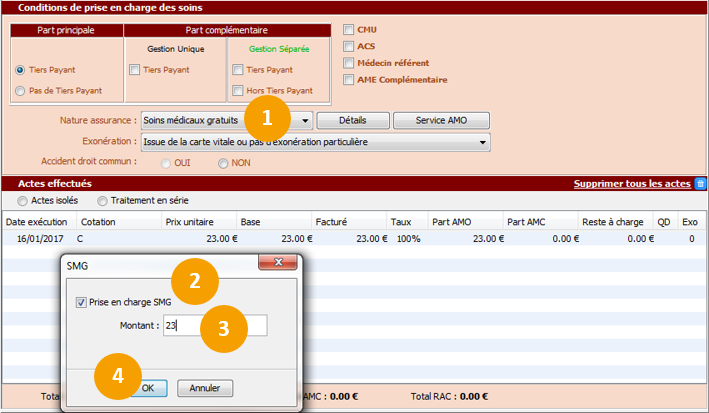Uncheck Prise en charge SMG
This screenshot has height=413, width=709.
tap(82, 302)
